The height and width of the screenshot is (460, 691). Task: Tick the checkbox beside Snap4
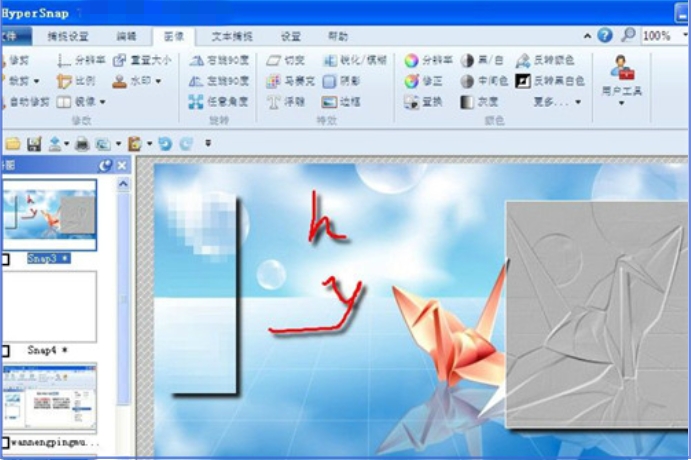5,351
